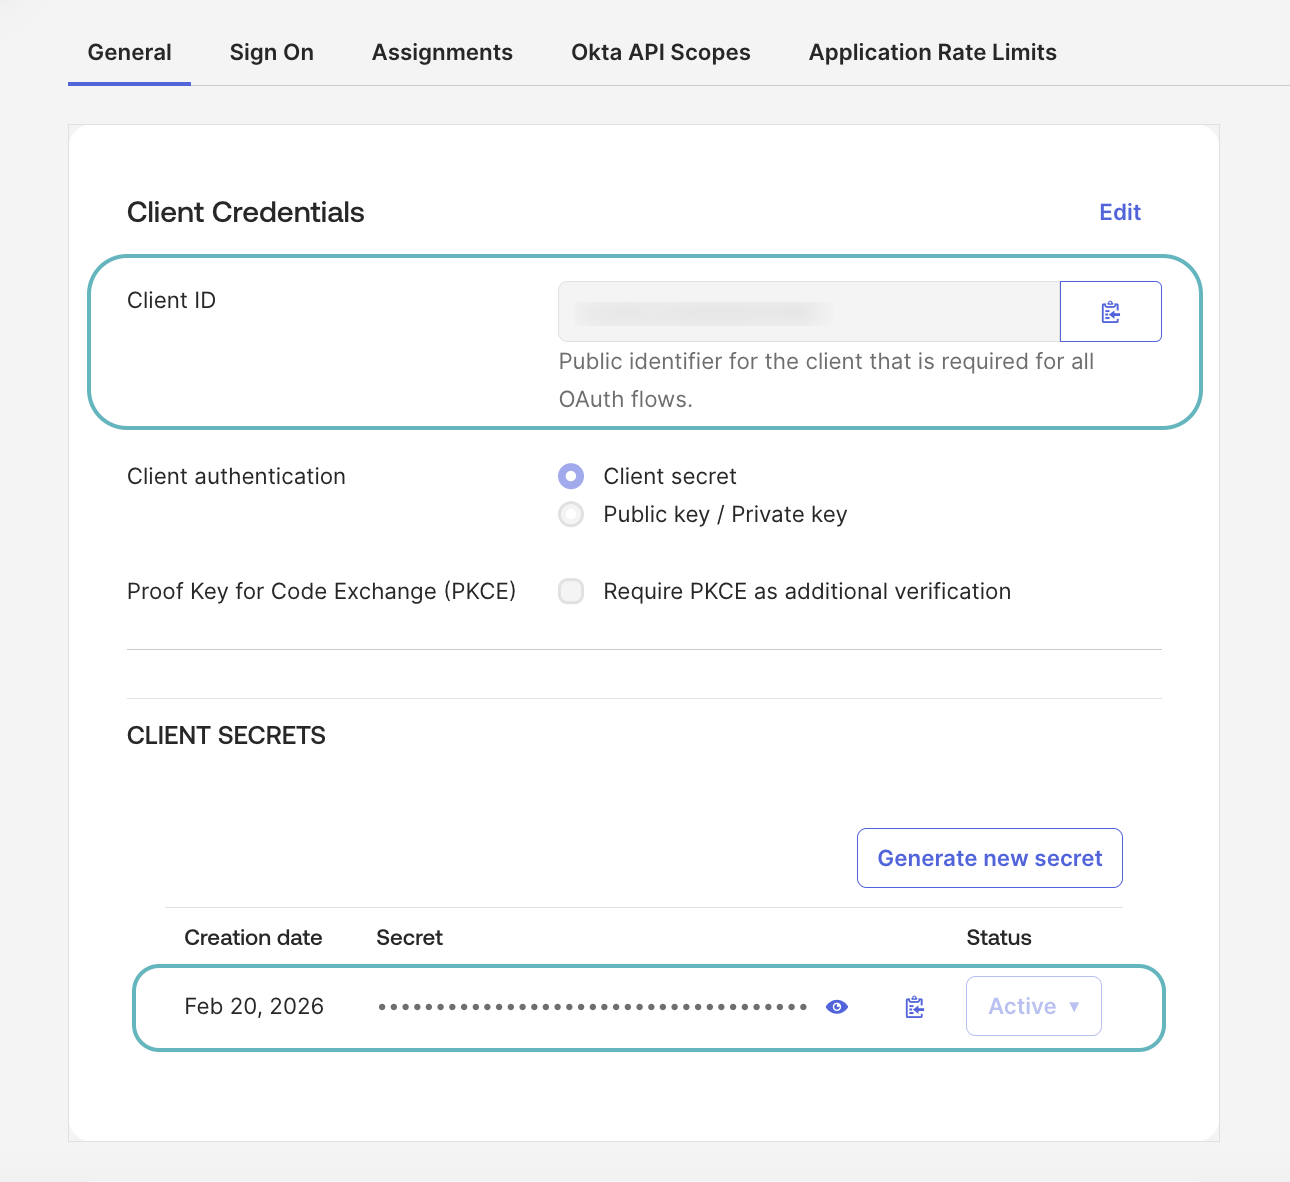Click the Client ID input field

(x=808, y=311)
